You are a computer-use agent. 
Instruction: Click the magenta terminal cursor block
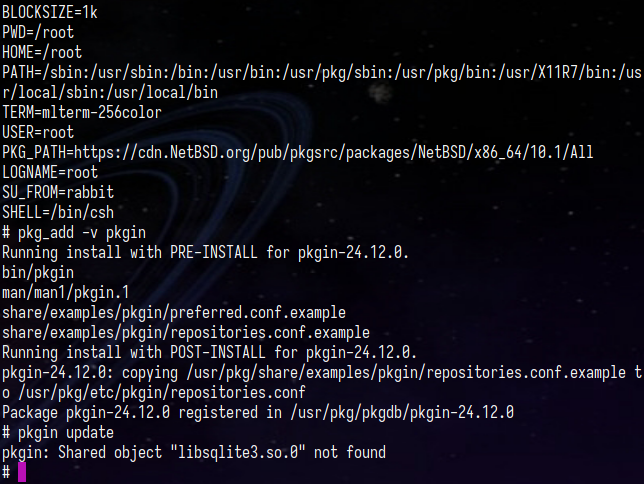[x=22, y=472]
